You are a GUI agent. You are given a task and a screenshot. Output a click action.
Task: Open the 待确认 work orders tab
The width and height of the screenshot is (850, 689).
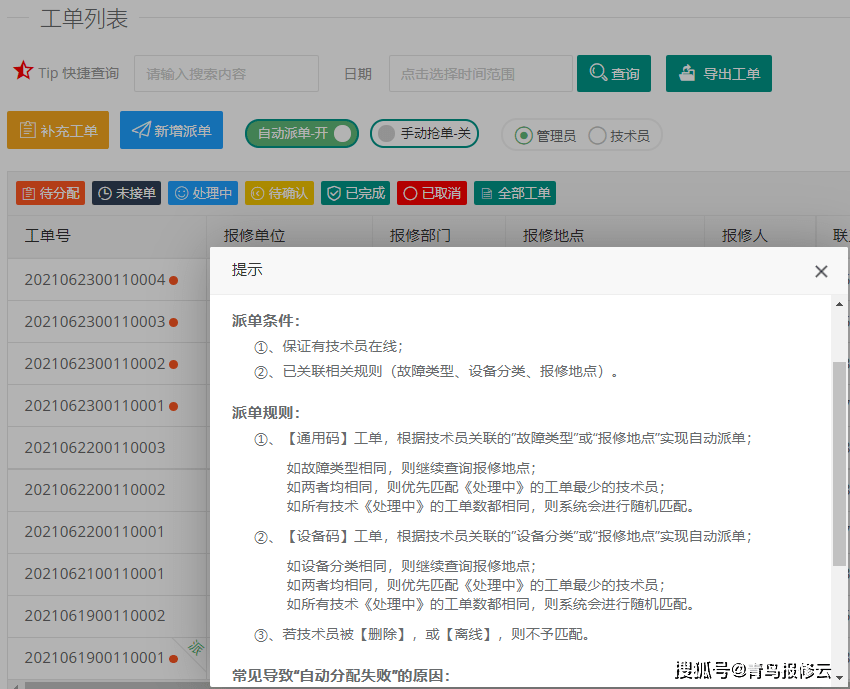279,193
